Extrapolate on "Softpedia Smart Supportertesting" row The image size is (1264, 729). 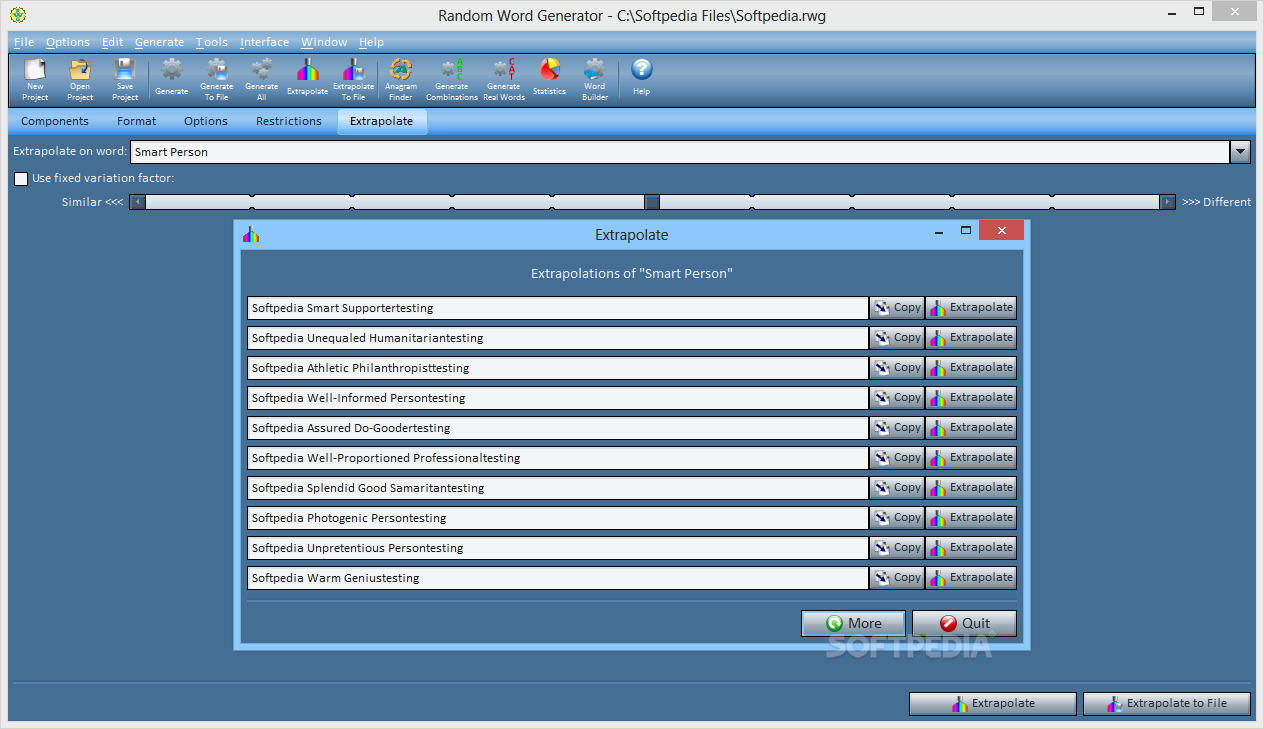971,308
